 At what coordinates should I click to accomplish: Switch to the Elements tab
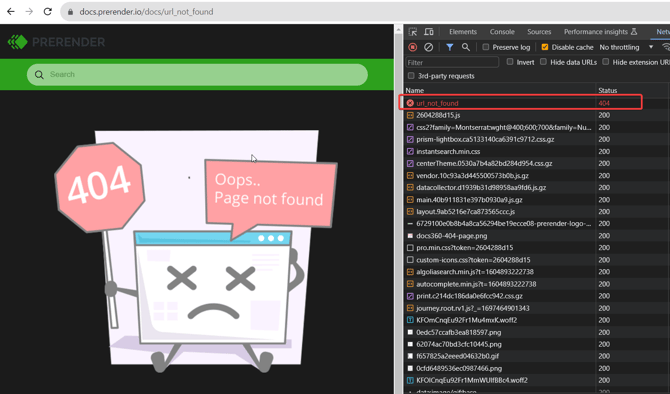pos(463,32)
